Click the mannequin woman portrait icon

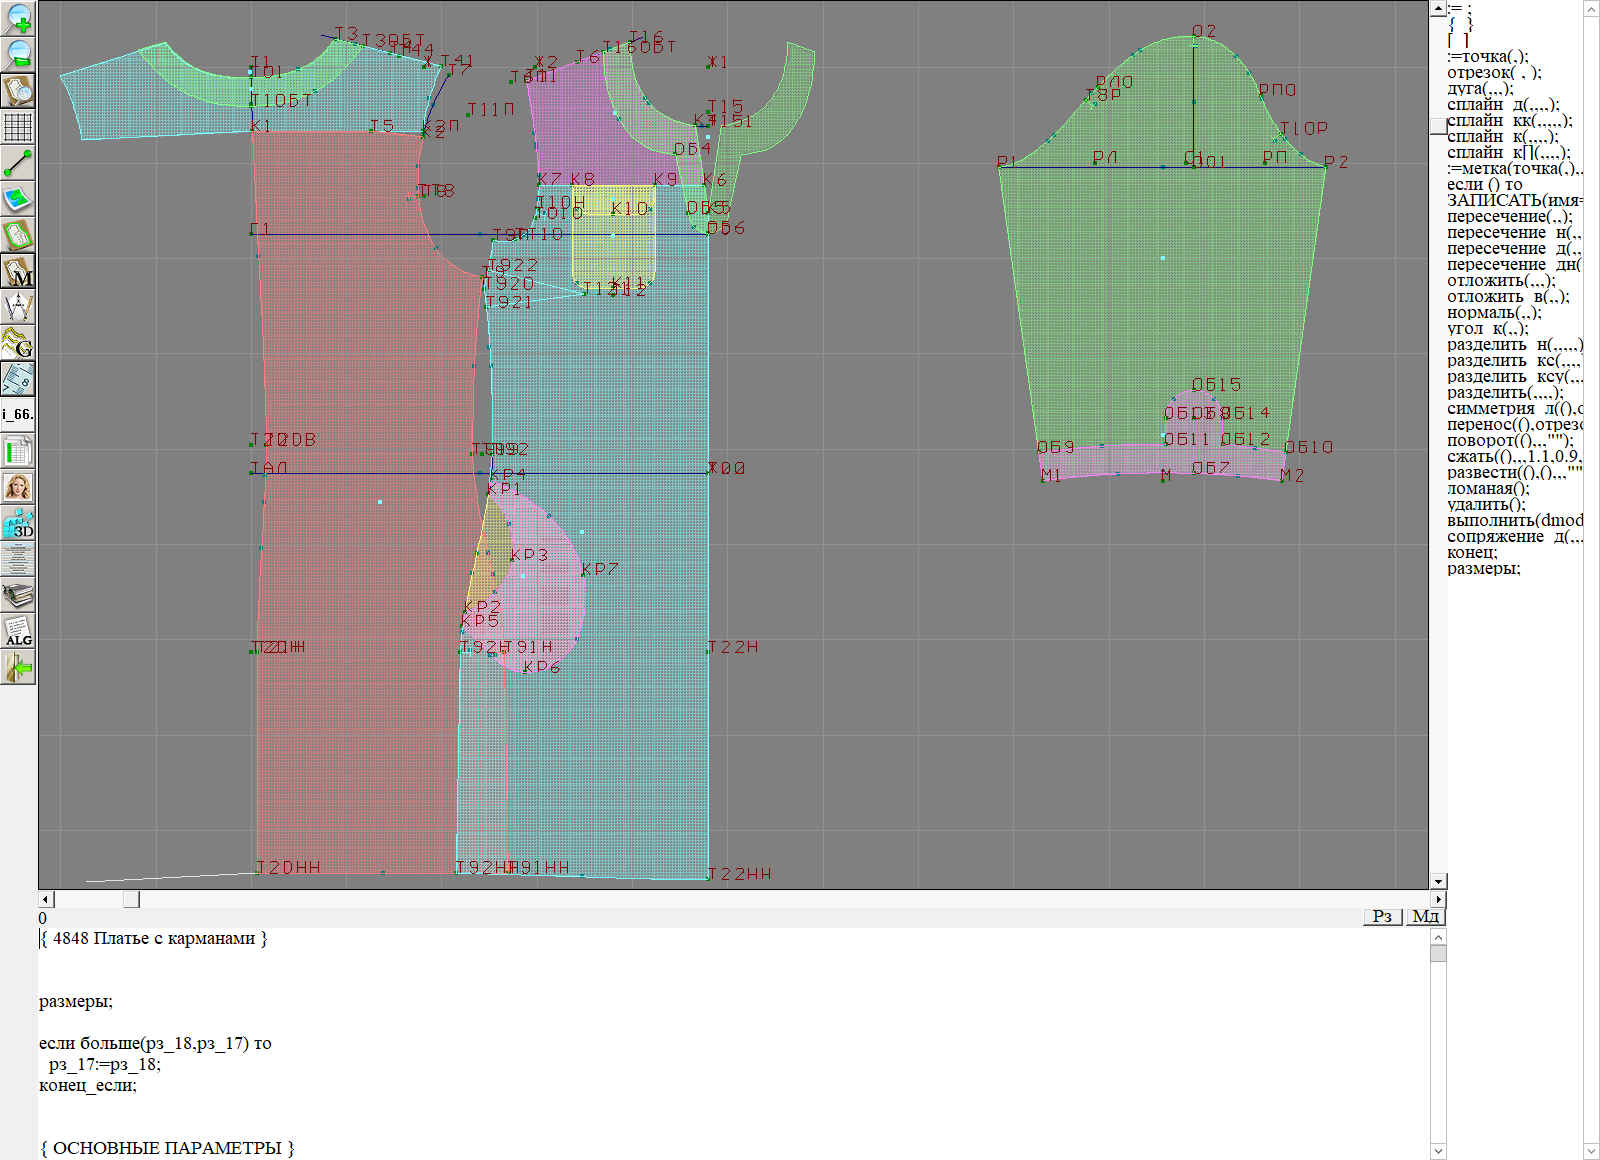[x=18, y=488]
